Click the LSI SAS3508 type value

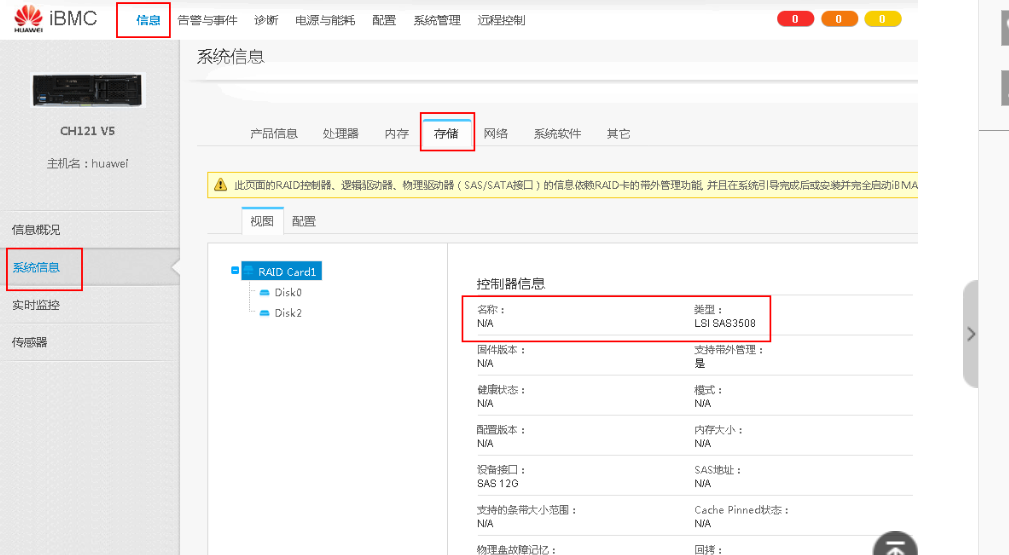click(x=725, y=323)
